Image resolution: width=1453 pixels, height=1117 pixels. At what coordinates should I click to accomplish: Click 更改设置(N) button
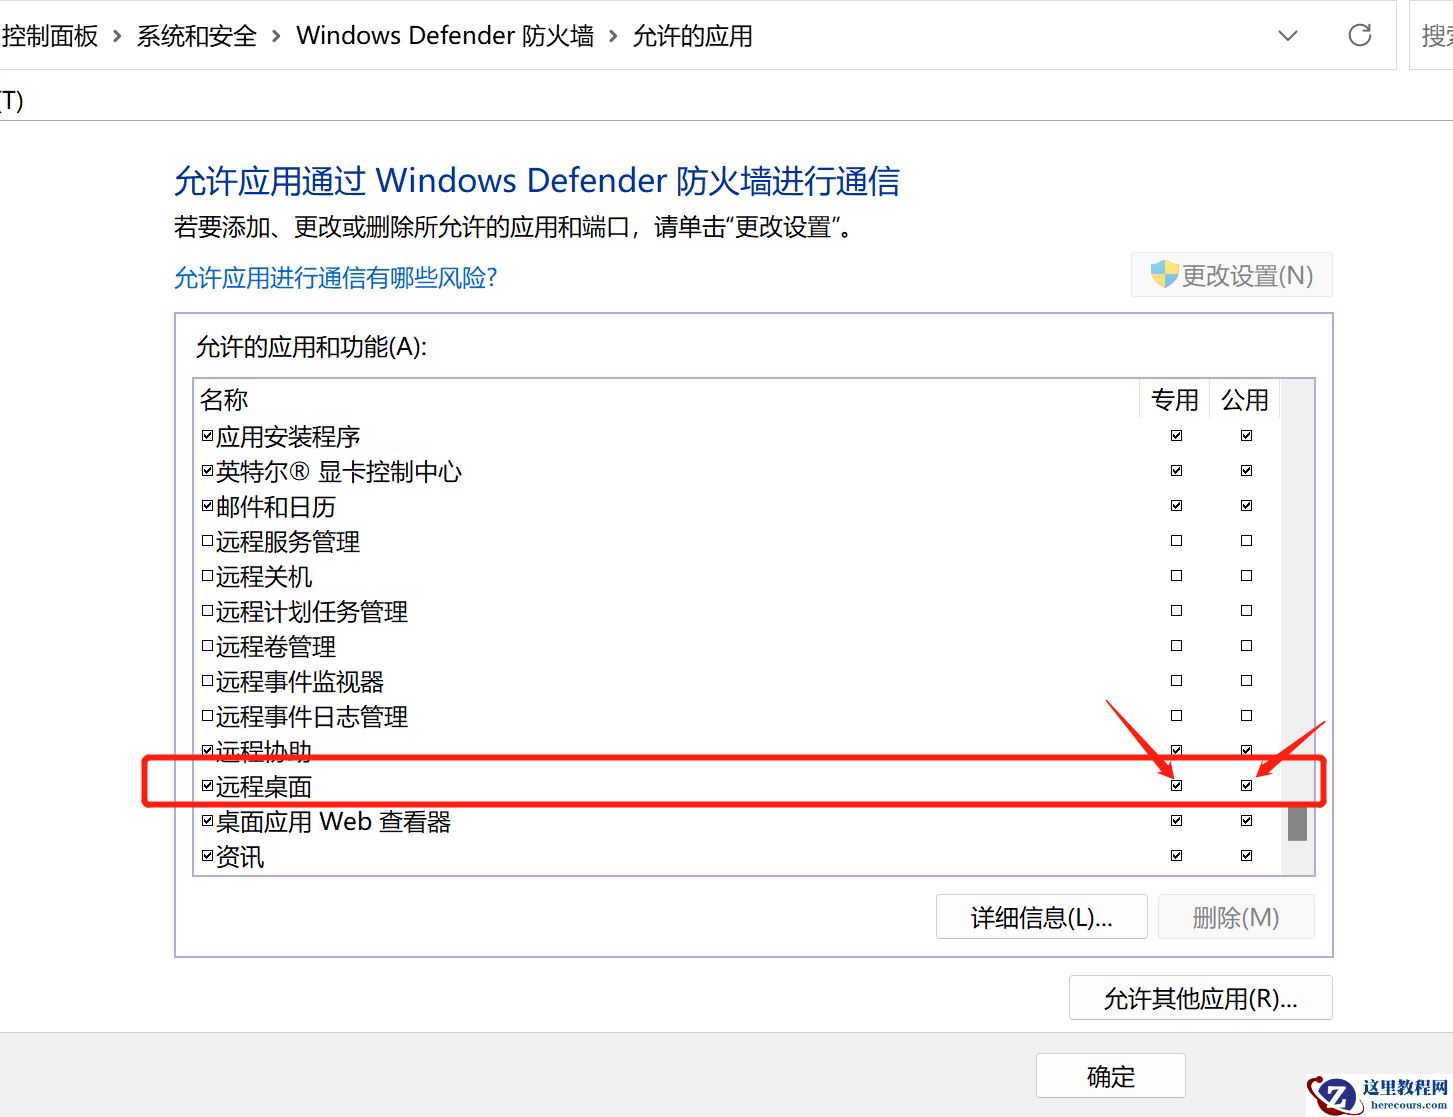(x=1231, y=274)
